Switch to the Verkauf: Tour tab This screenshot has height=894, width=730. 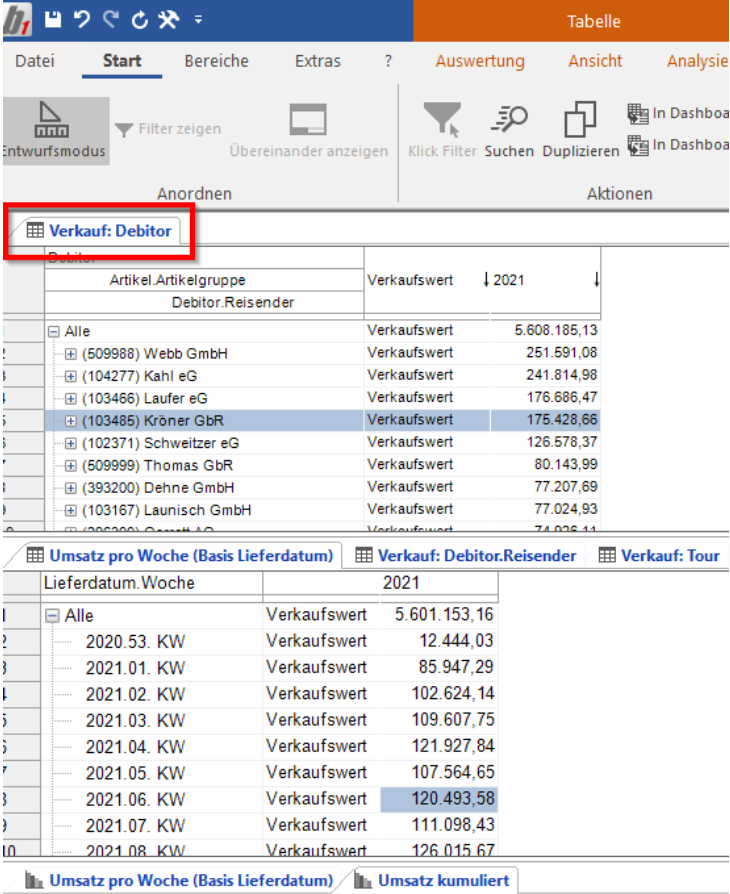point(660,556)
